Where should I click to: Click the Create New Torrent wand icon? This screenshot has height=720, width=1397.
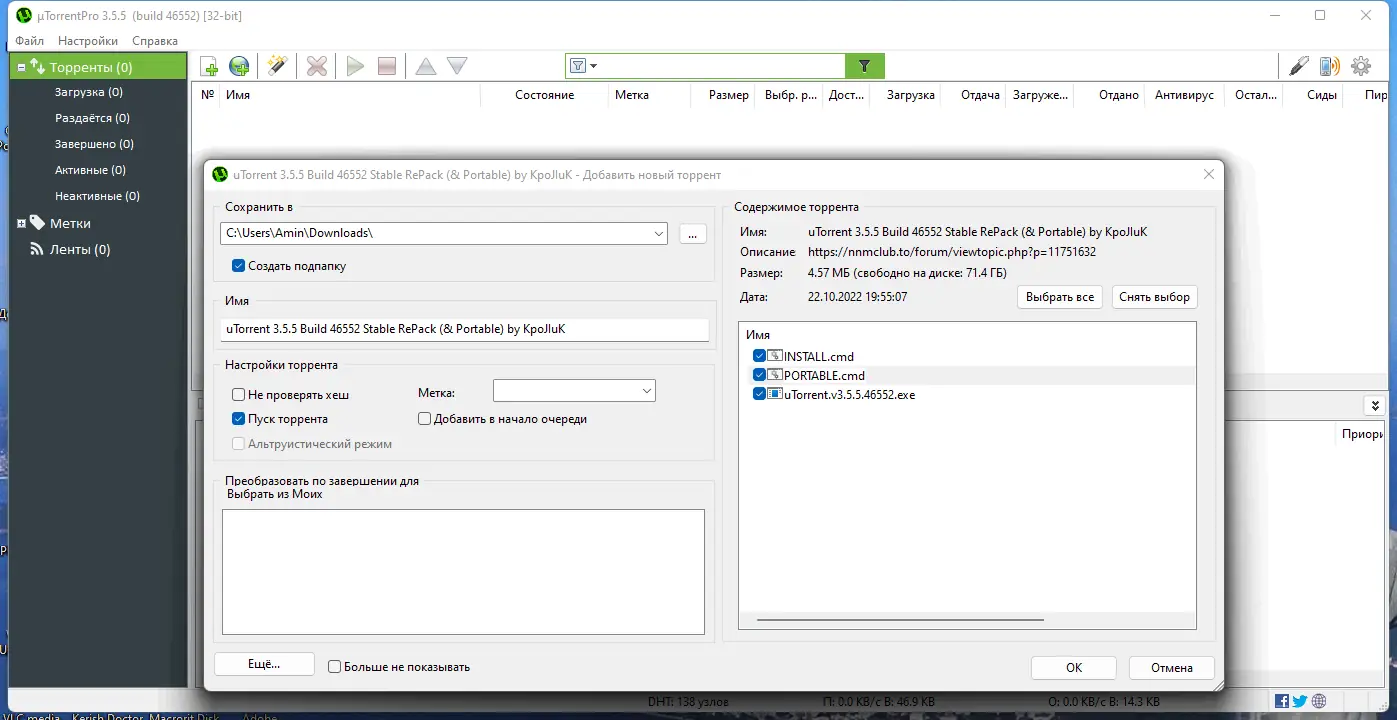pos(277,67)
